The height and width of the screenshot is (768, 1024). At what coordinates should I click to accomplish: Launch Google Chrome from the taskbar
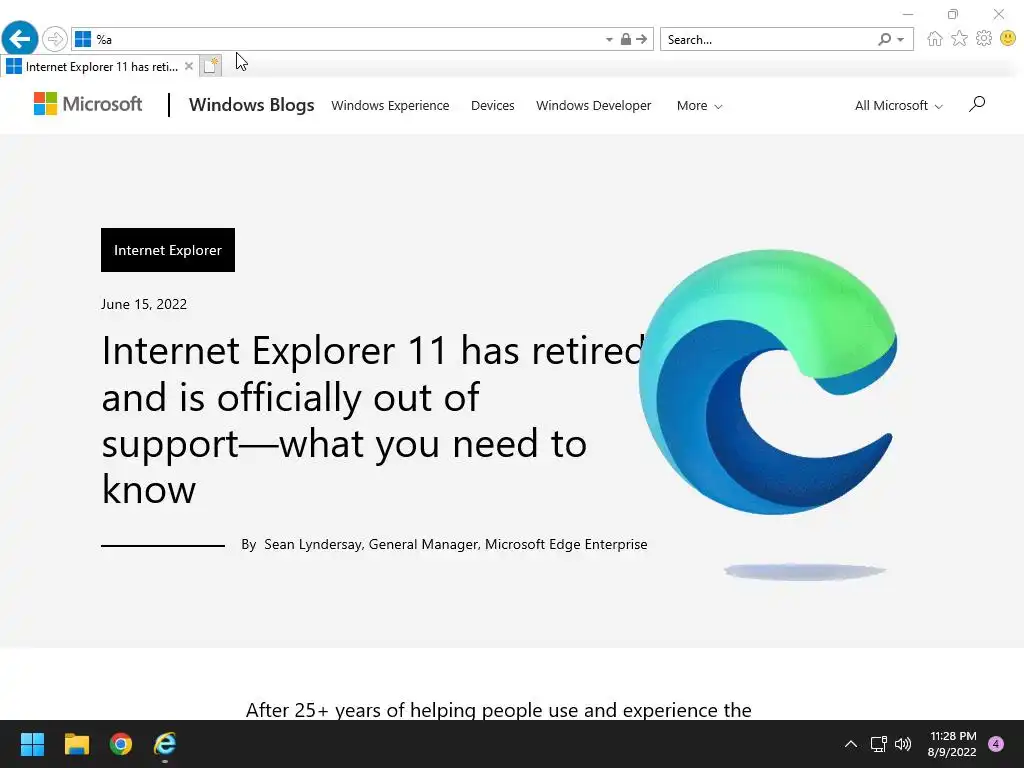click(x=121, y=744)
